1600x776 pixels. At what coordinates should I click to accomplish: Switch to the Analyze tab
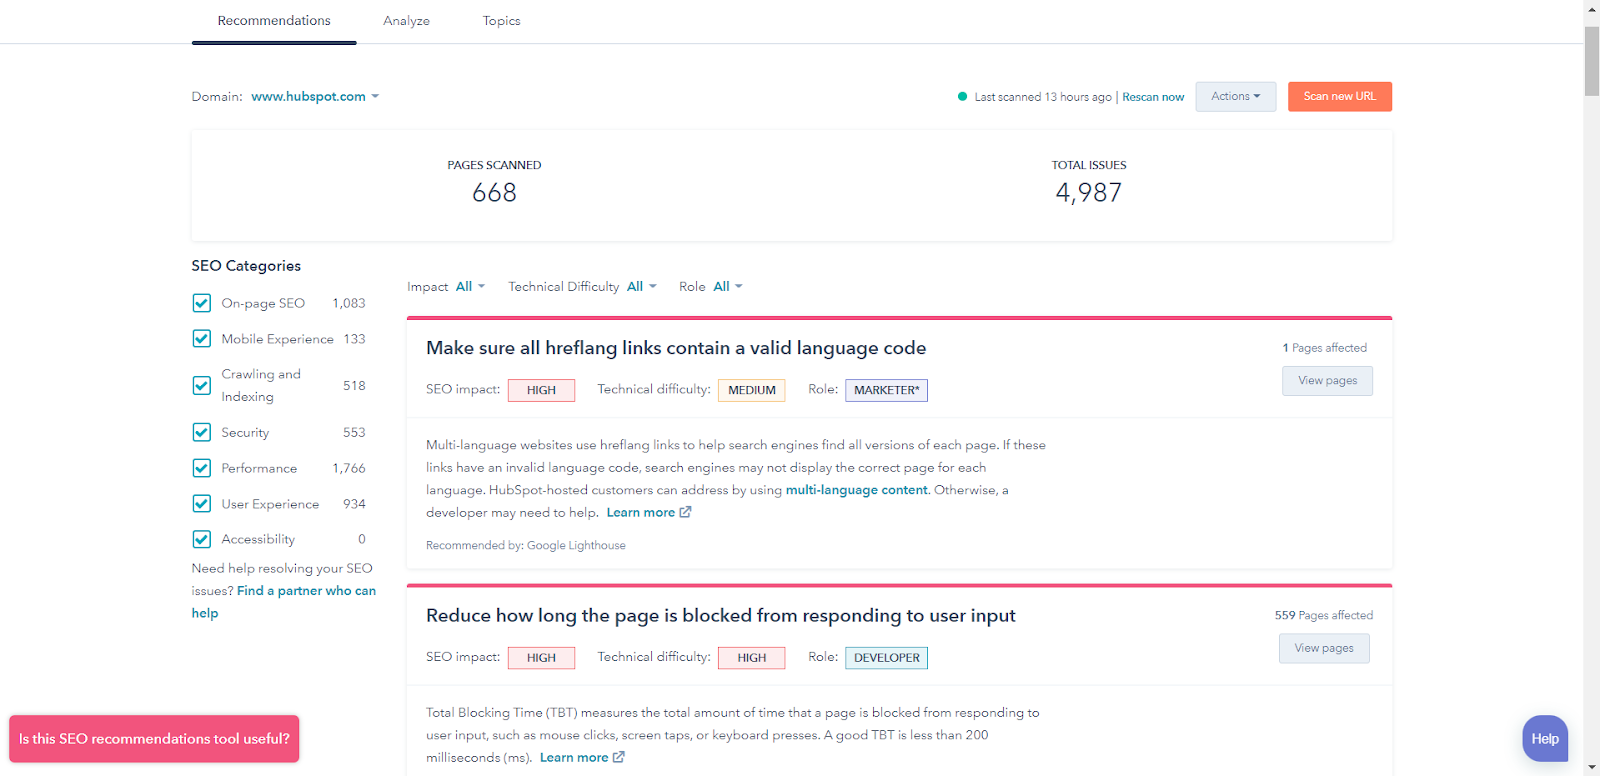point(405,20)
